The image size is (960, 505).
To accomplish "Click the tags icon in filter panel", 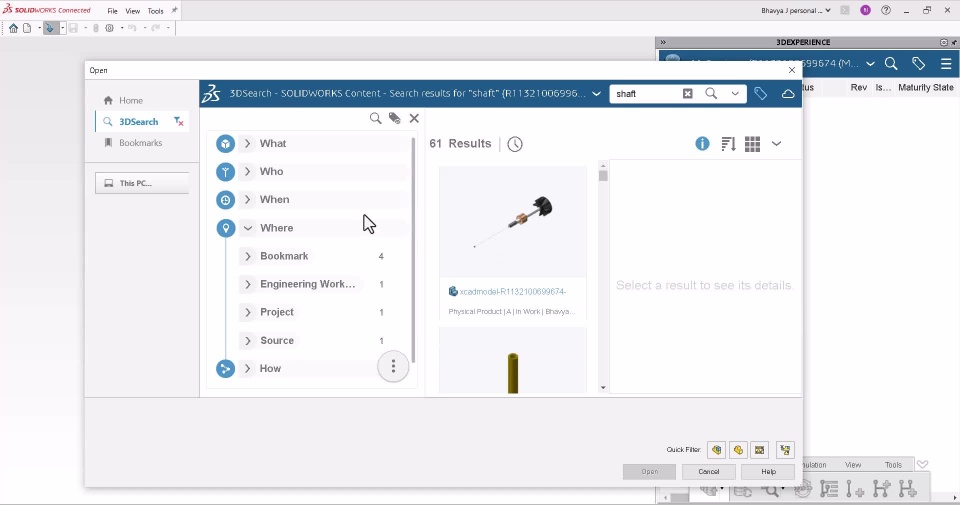I will pos(394,118).
